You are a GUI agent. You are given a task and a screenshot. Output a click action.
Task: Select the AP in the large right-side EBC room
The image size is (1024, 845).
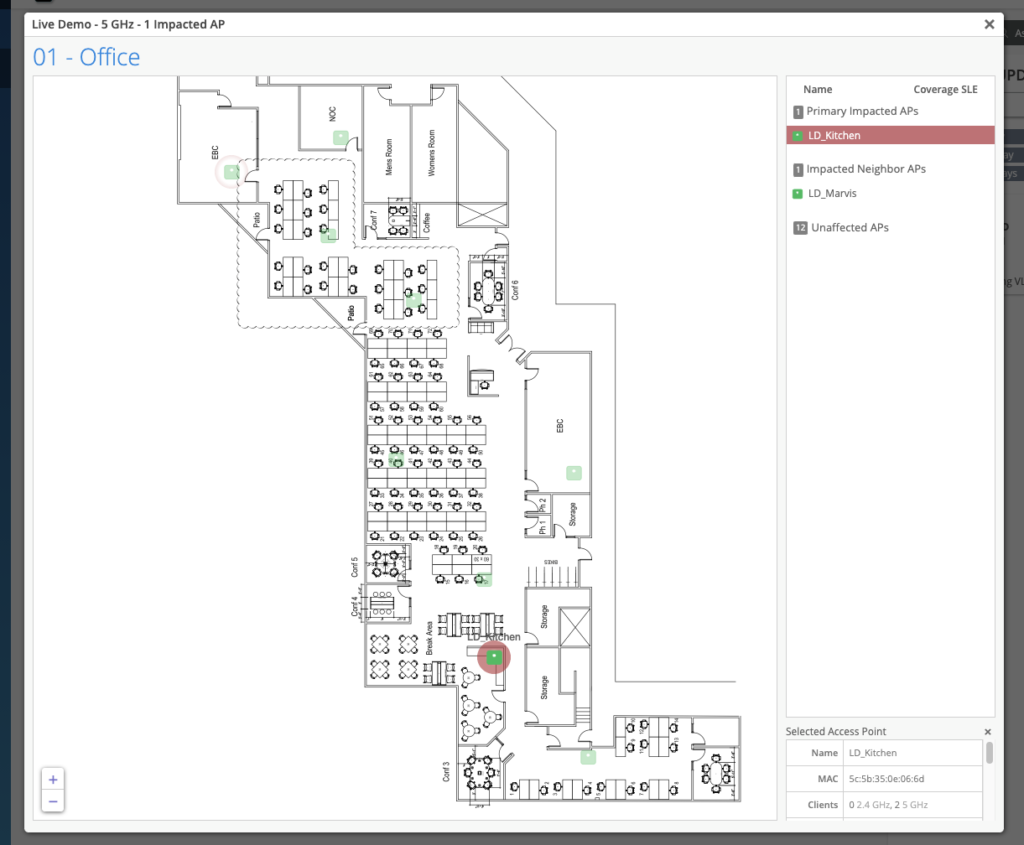click(x=574, y=472)
